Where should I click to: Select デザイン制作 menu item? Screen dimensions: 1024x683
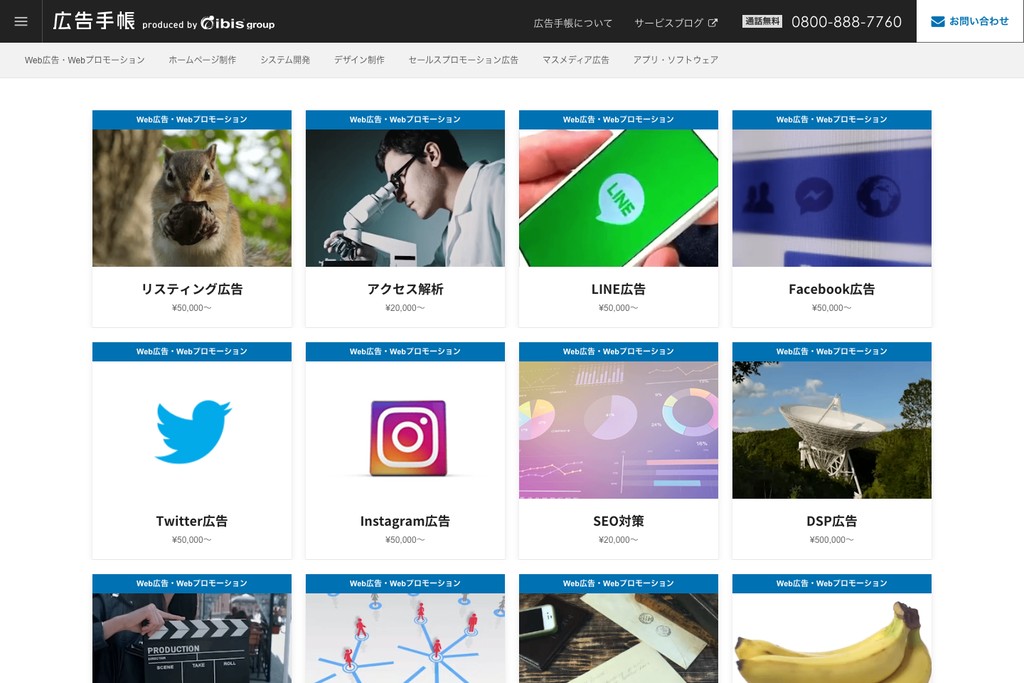359,60
